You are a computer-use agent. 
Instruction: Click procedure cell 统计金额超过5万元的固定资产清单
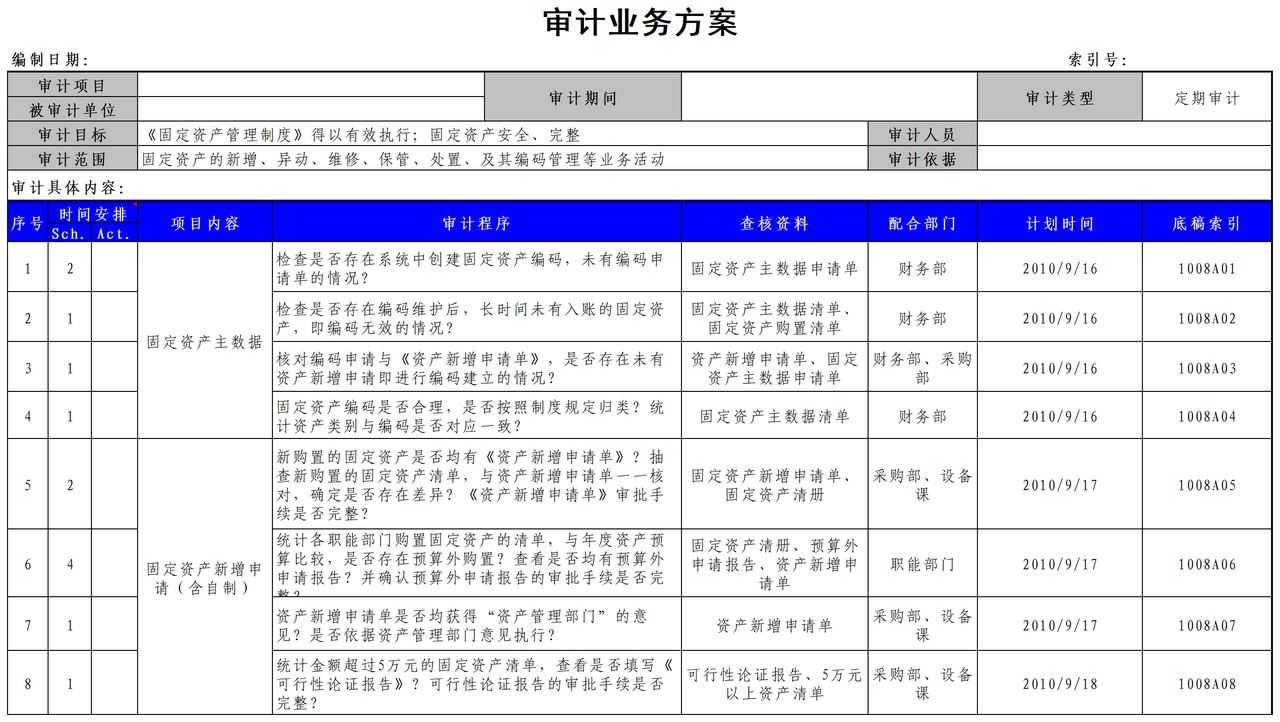click(477, 683)
